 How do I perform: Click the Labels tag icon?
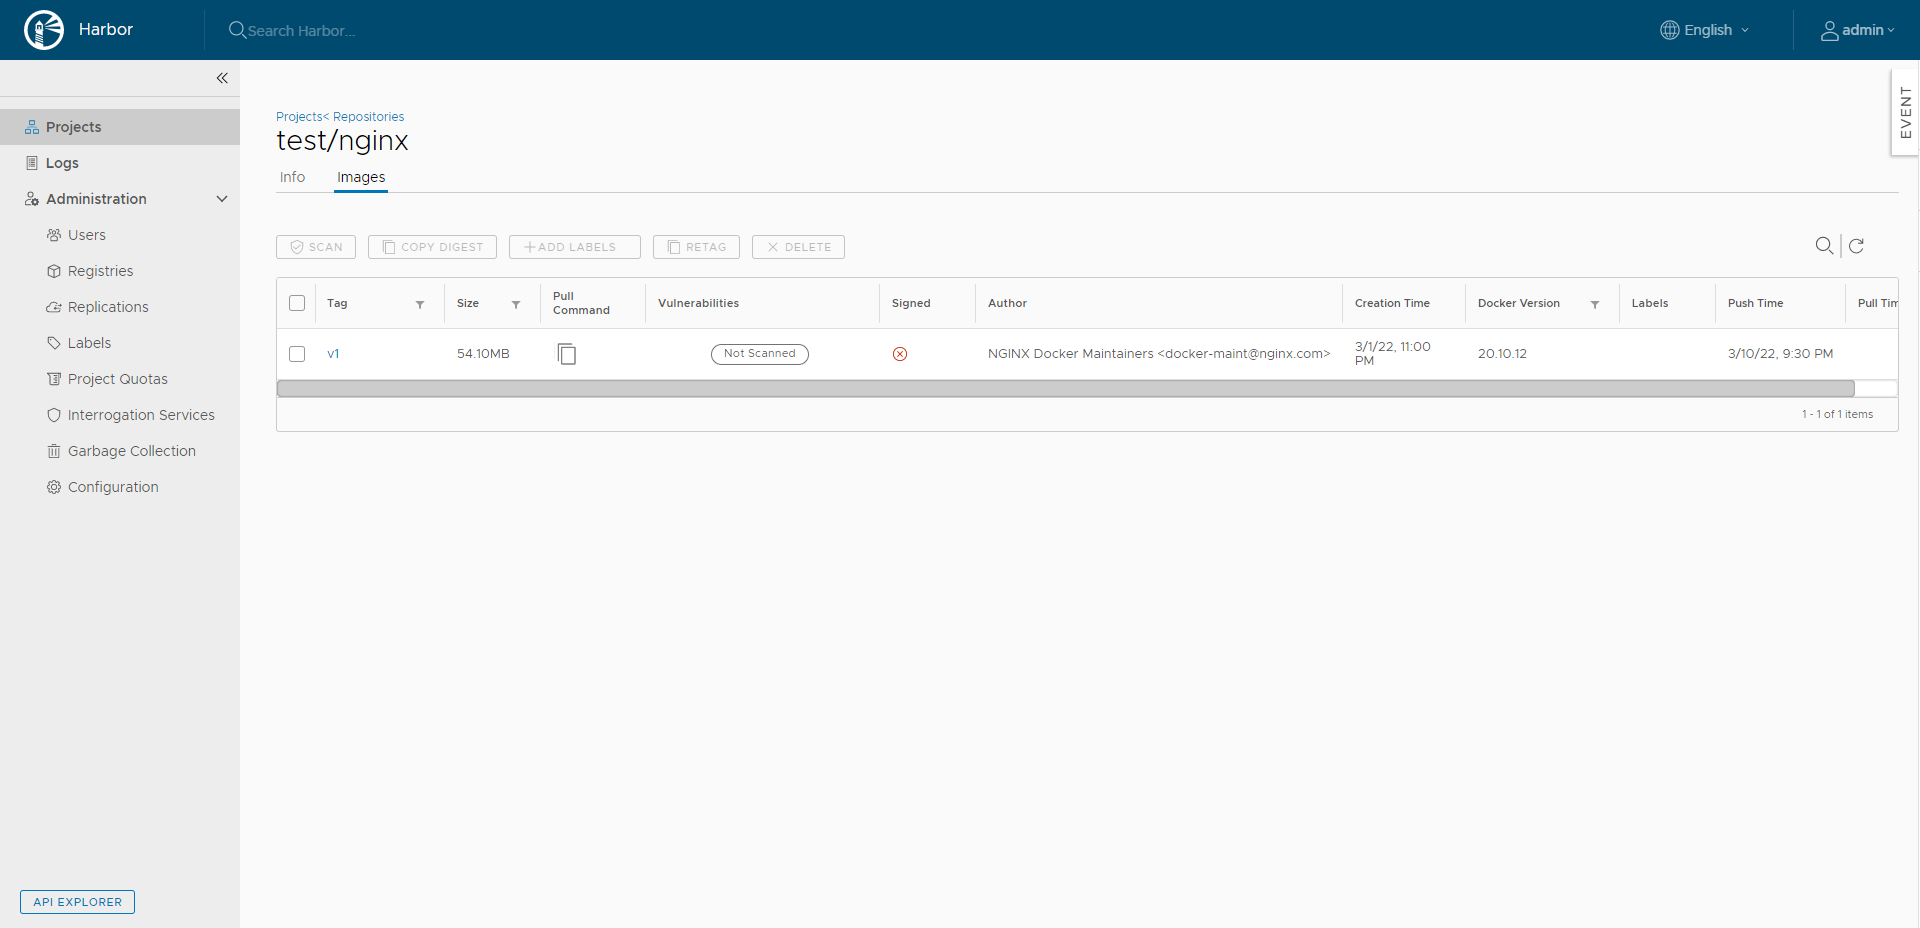(x=54, y=343)
